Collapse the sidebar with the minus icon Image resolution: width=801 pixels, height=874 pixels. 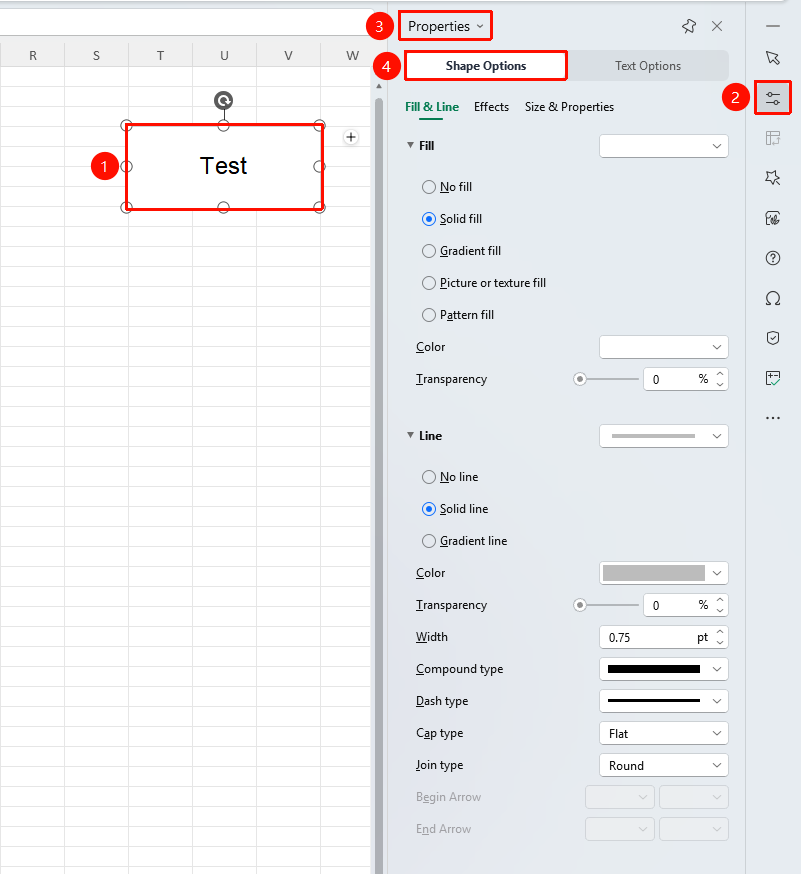point(773,26)
